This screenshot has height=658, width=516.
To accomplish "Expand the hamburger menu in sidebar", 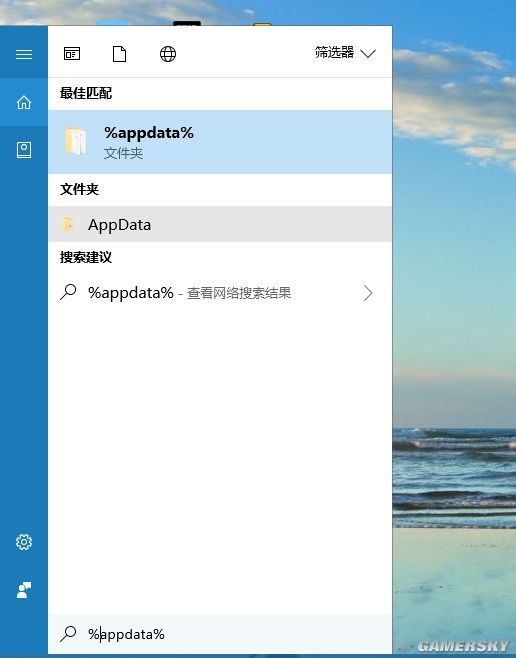I will point(24,54).
